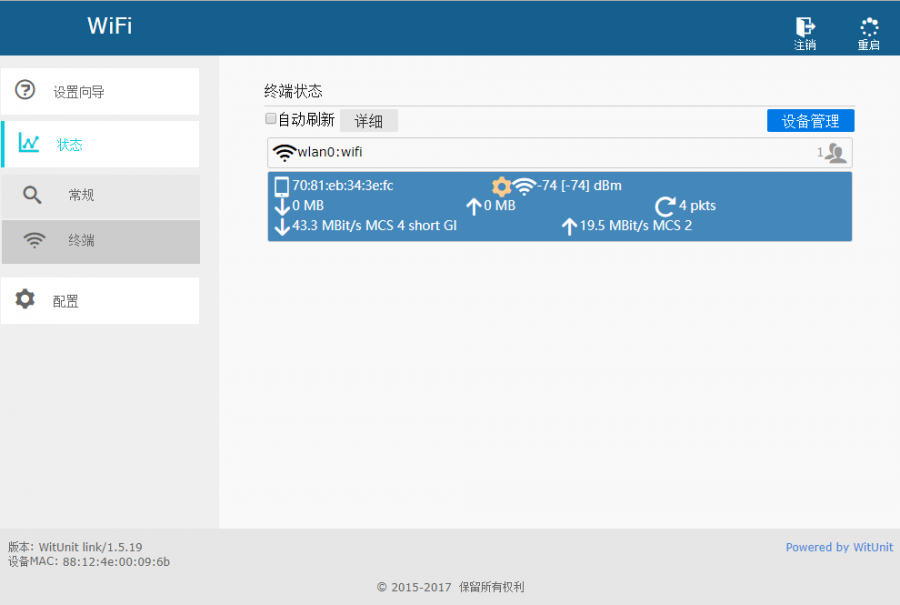Viewport: 900px width, 605px height.
Task: Click the gear icon beside 配置
Action: coord(25,299)
